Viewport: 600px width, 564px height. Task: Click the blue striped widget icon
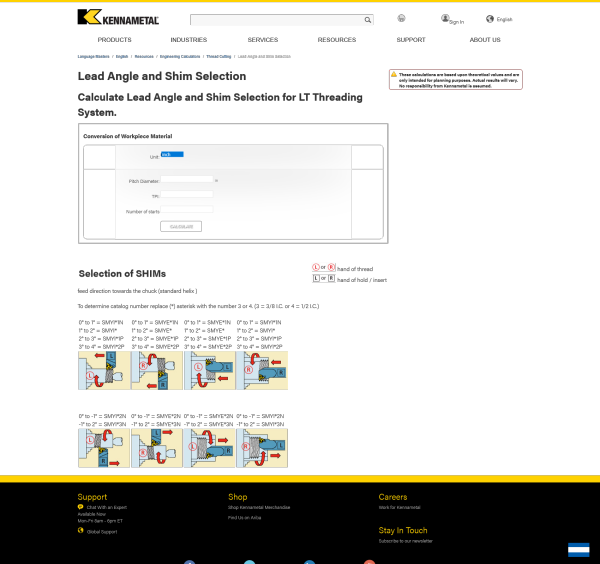(579, 550)
